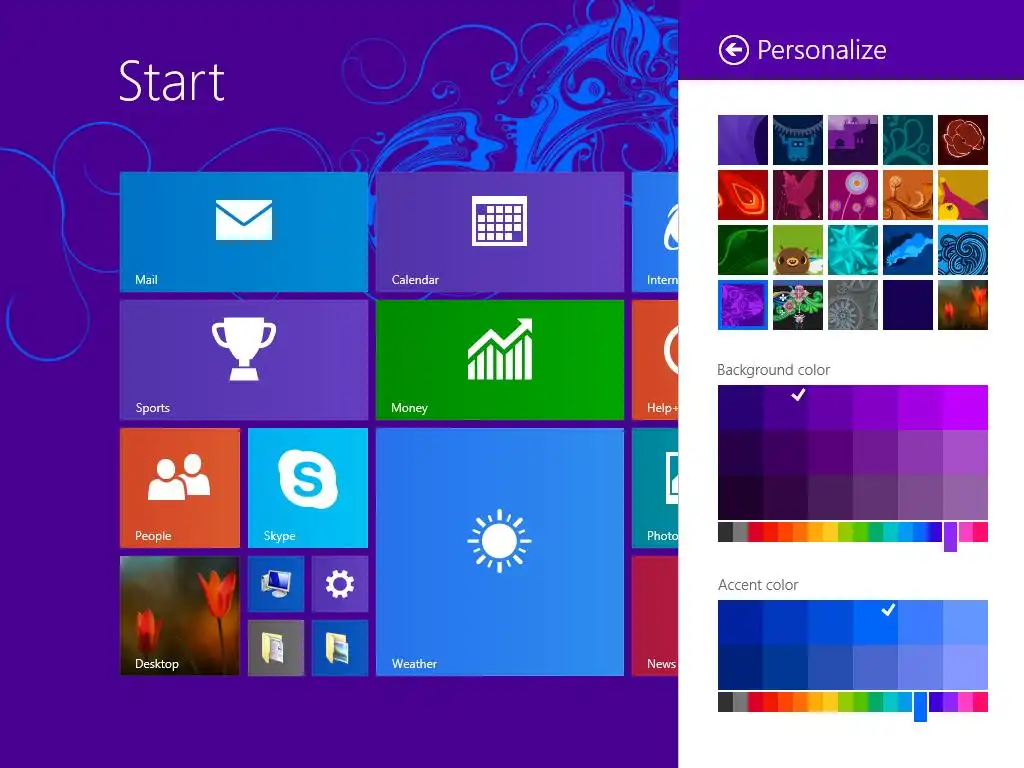The height and width of the screenshot is (768, 1024).
Task: Choose the crimson bird background pattern
Action: 797,195
